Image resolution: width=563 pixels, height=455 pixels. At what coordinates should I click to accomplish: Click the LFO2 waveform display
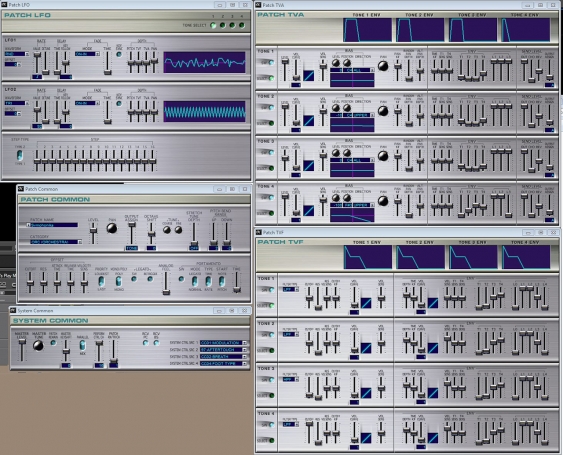click(204, 111)
